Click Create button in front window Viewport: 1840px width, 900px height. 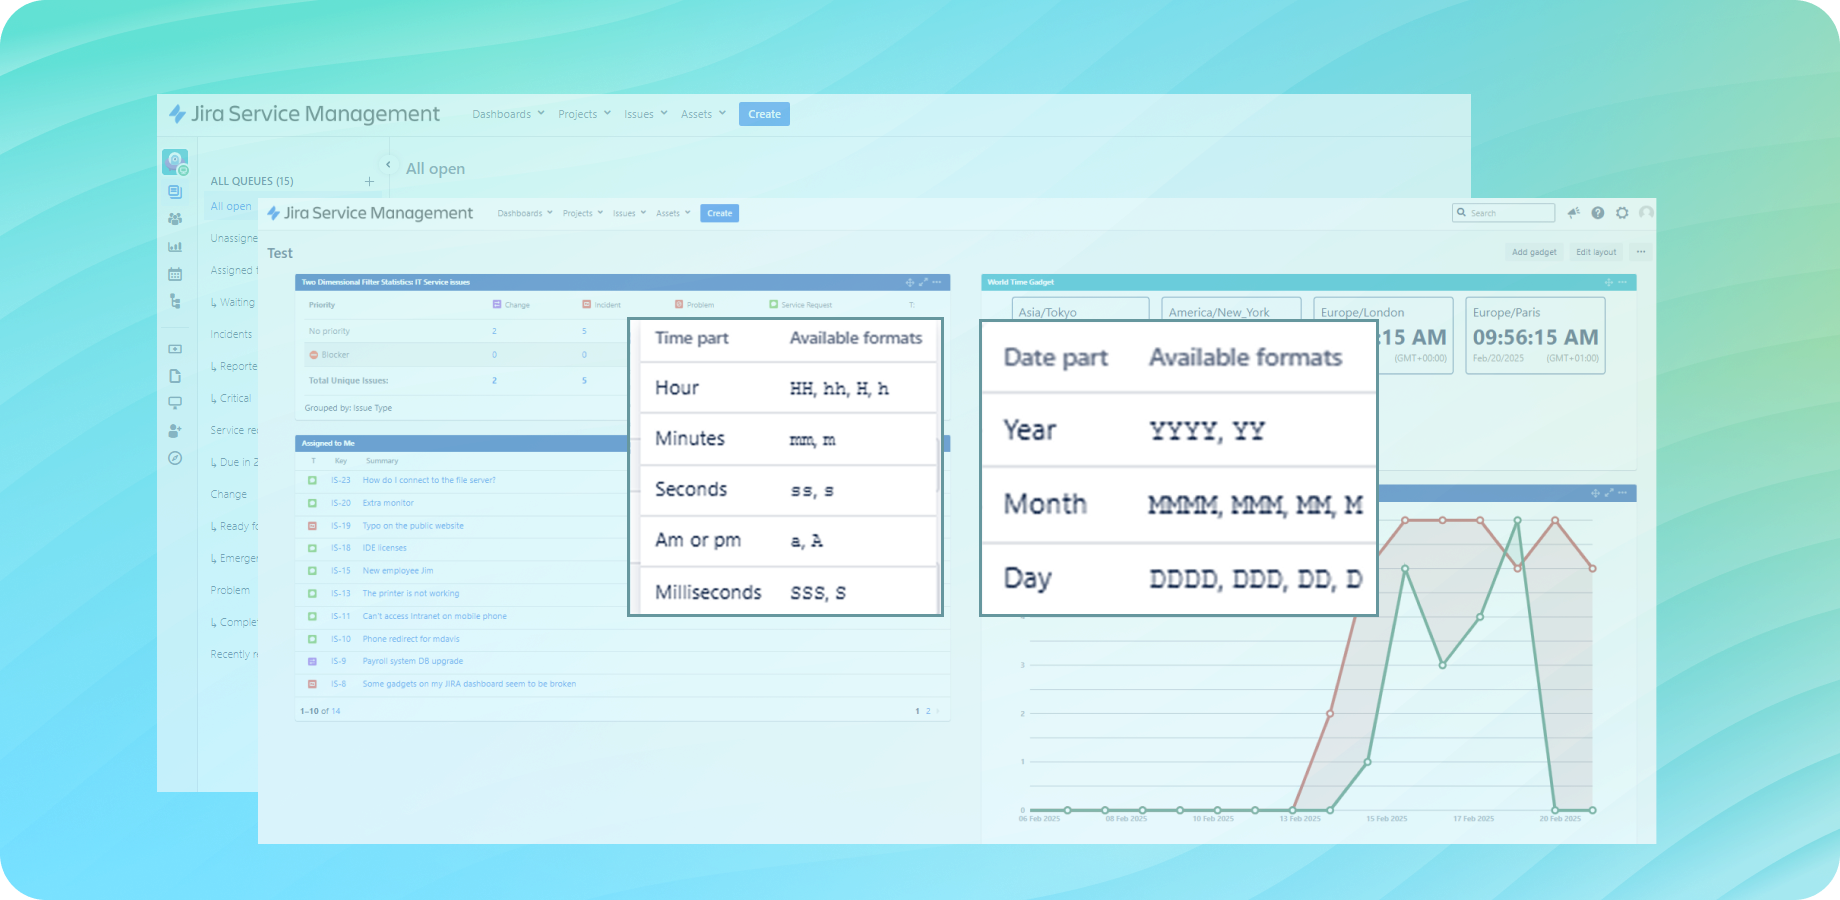(720, 213)
